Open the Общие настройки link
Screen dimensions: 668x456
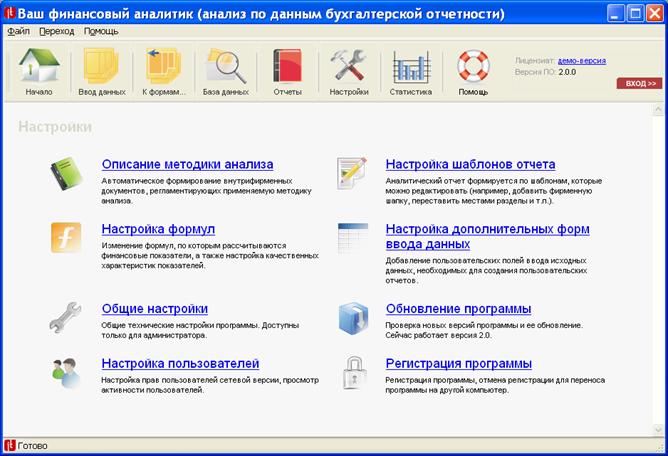(x=154, y=309)
